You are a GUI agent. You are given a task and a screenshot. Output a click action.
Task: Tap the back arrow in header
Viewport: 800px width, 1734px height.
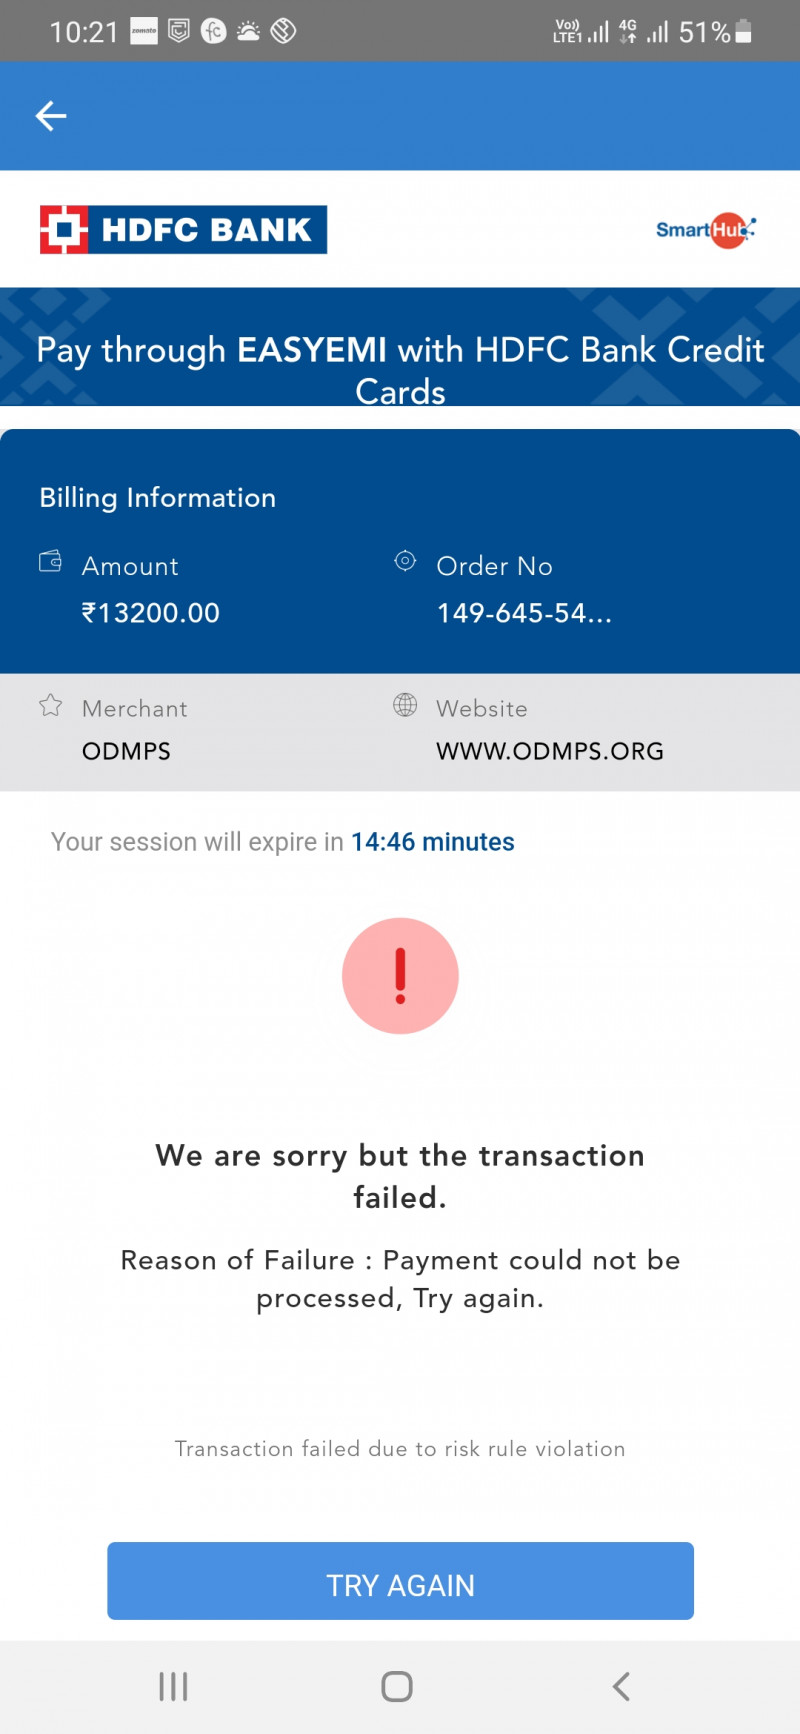click(x=51, y=116)
